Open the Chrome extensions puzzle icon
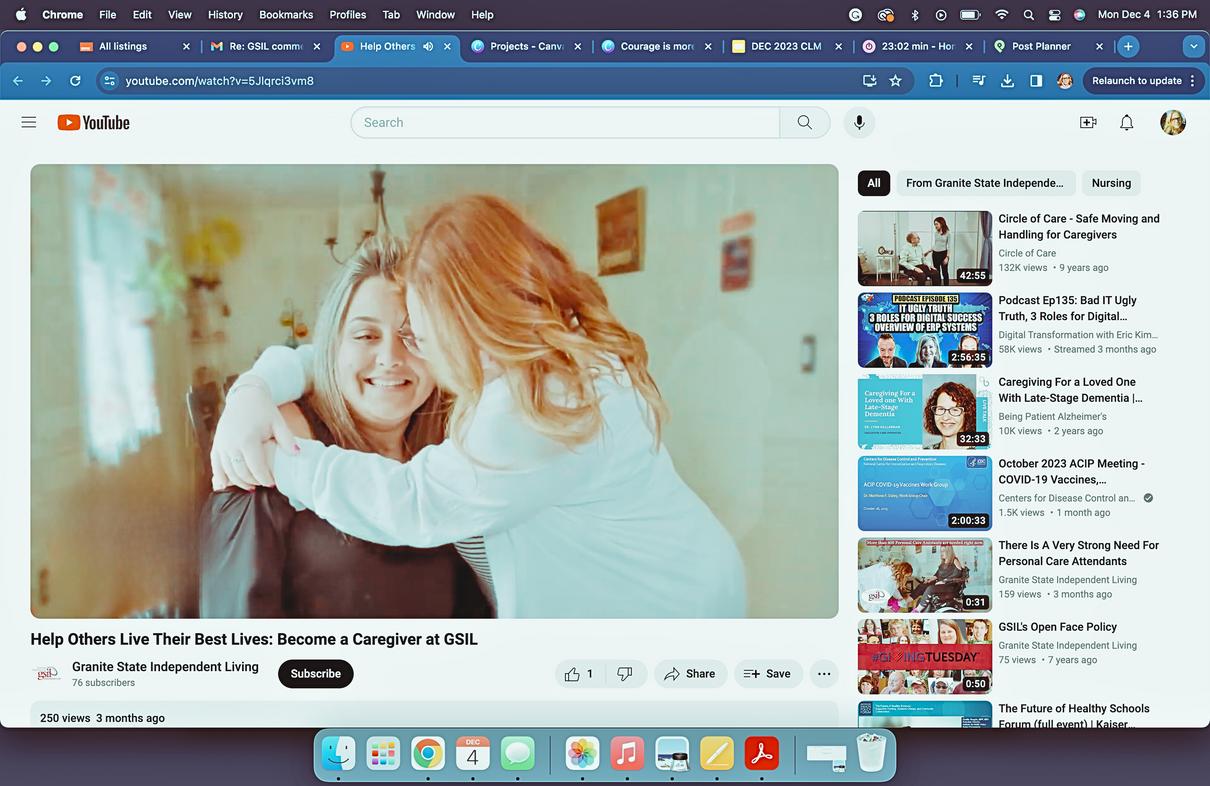 (936, 81)
